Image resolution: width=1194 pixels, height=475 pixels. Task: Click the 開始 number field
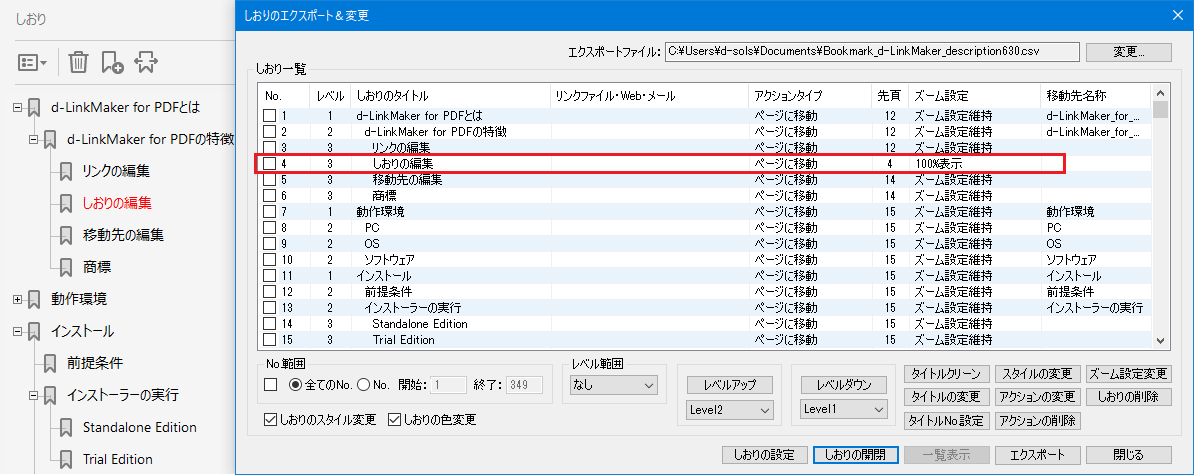coord(449,385)
